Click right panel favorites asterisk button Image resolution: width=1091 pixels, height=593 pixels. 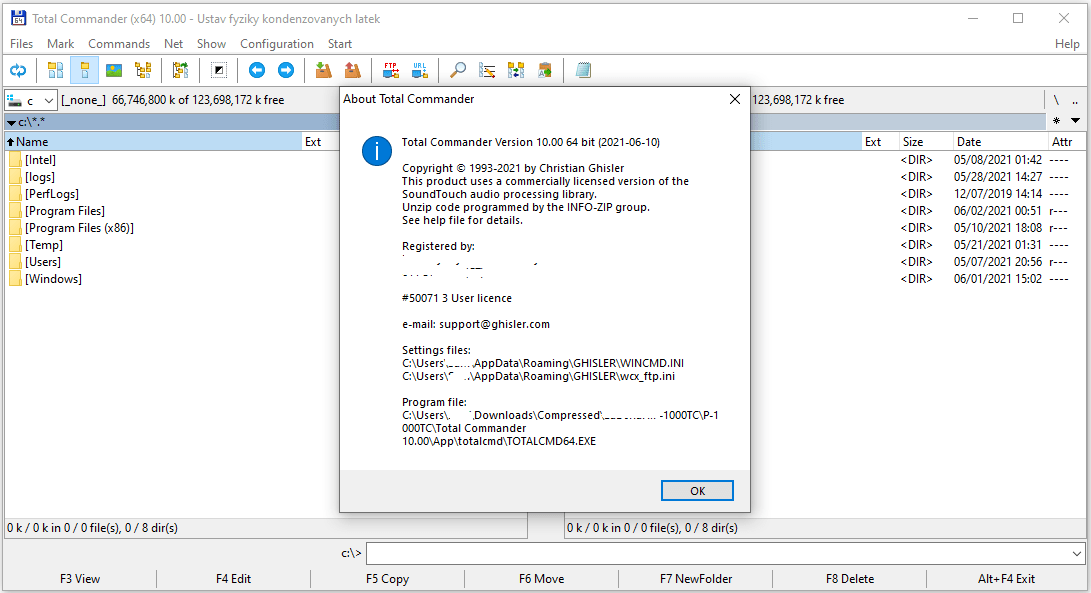pos(1056,121)
